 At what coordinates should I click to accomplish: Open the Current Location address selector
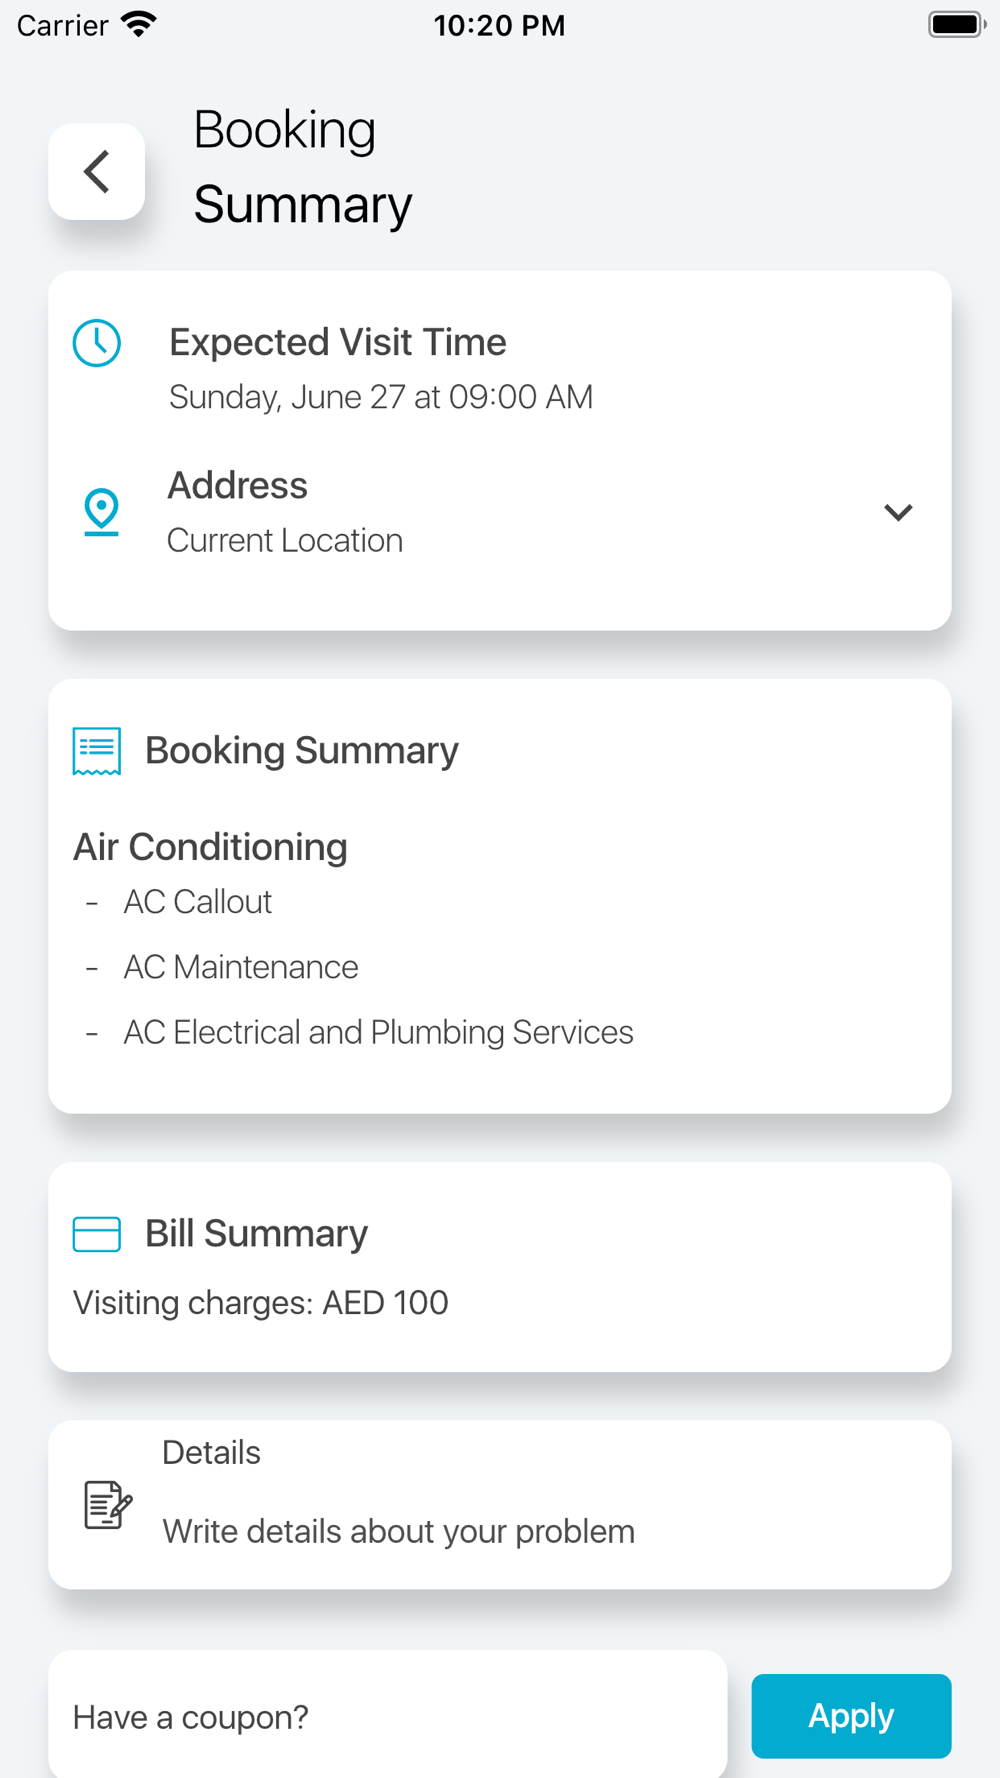[285, 540]
